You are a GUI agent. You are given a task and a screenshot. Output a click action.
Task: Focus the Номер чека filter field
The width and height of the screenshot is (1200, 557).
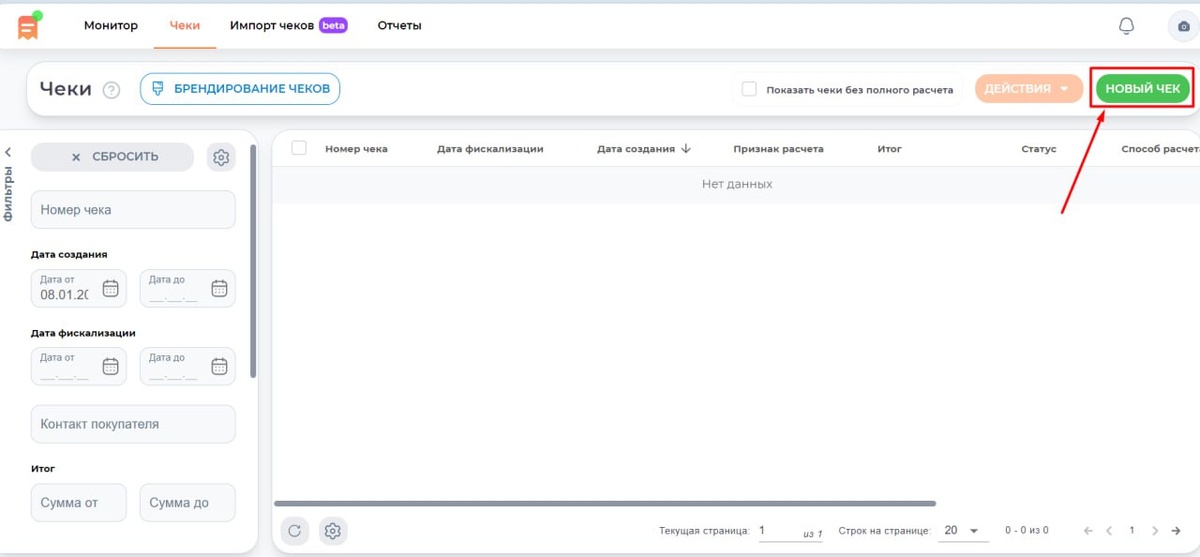pos(133,210)
